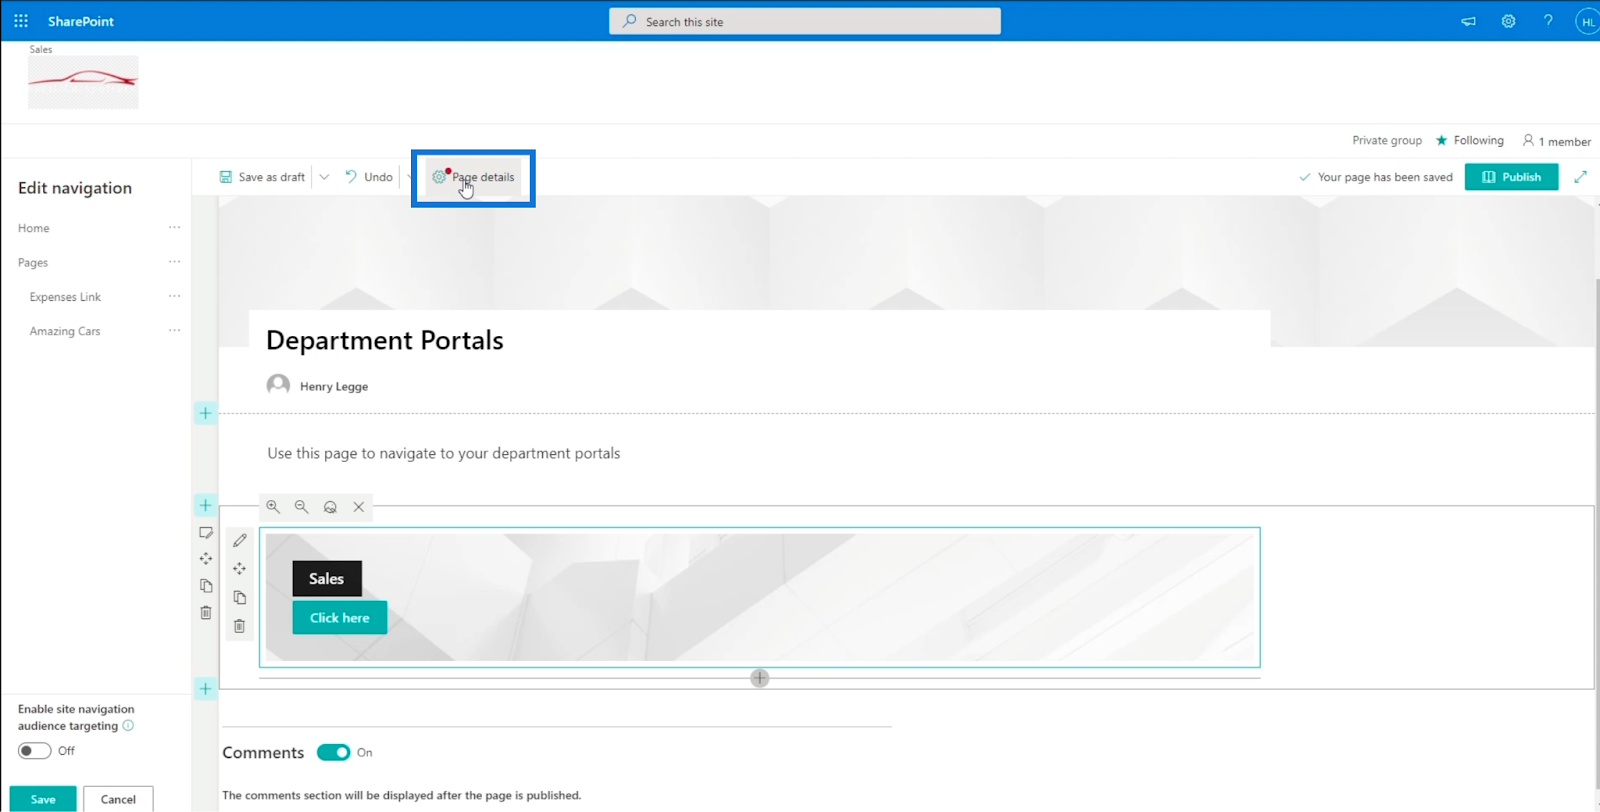Click the Click here button
Viewport: 1600px width, 812px height.
click(x=340, y=618)
